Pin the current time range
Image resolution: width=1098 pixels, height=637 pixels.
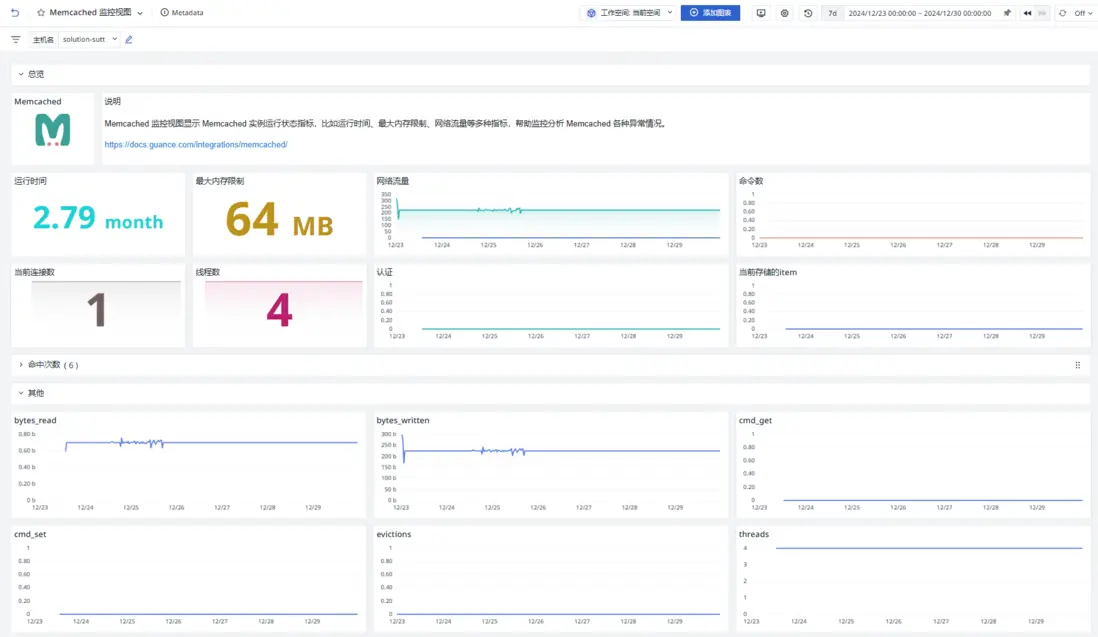(x=1007, y=13)
